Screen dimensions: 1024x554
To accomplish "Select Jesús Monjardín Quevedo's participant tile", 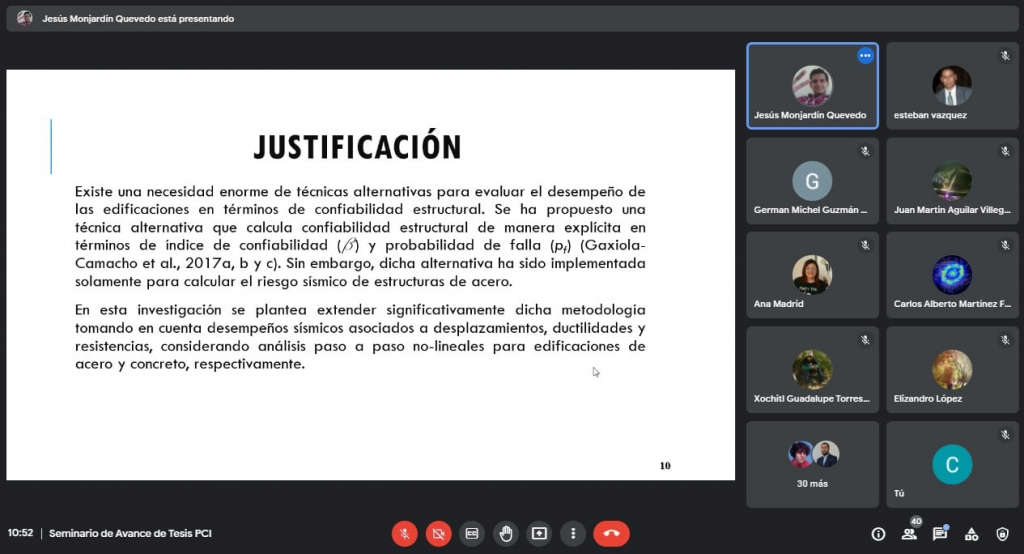I will (812, 86).
